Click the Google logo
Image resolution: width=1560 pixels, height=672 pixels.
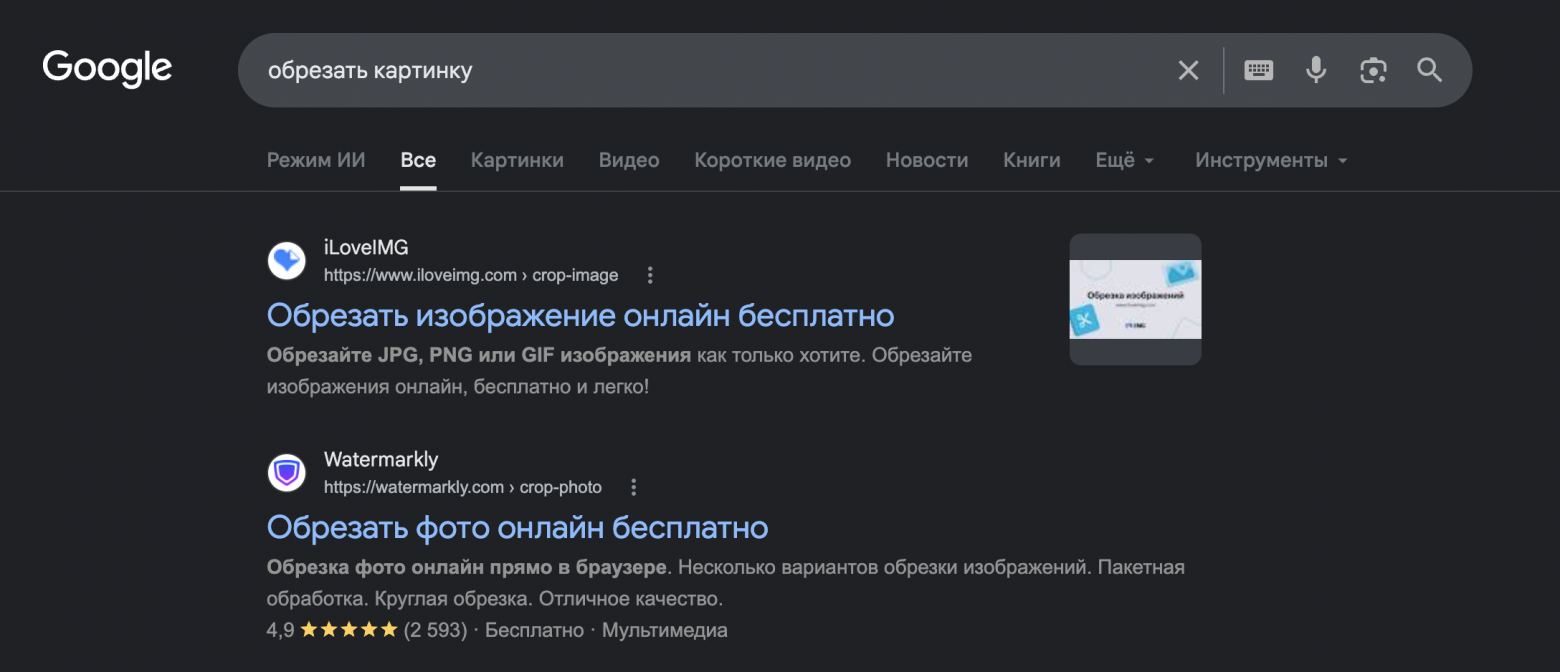(x=107, y=69)
